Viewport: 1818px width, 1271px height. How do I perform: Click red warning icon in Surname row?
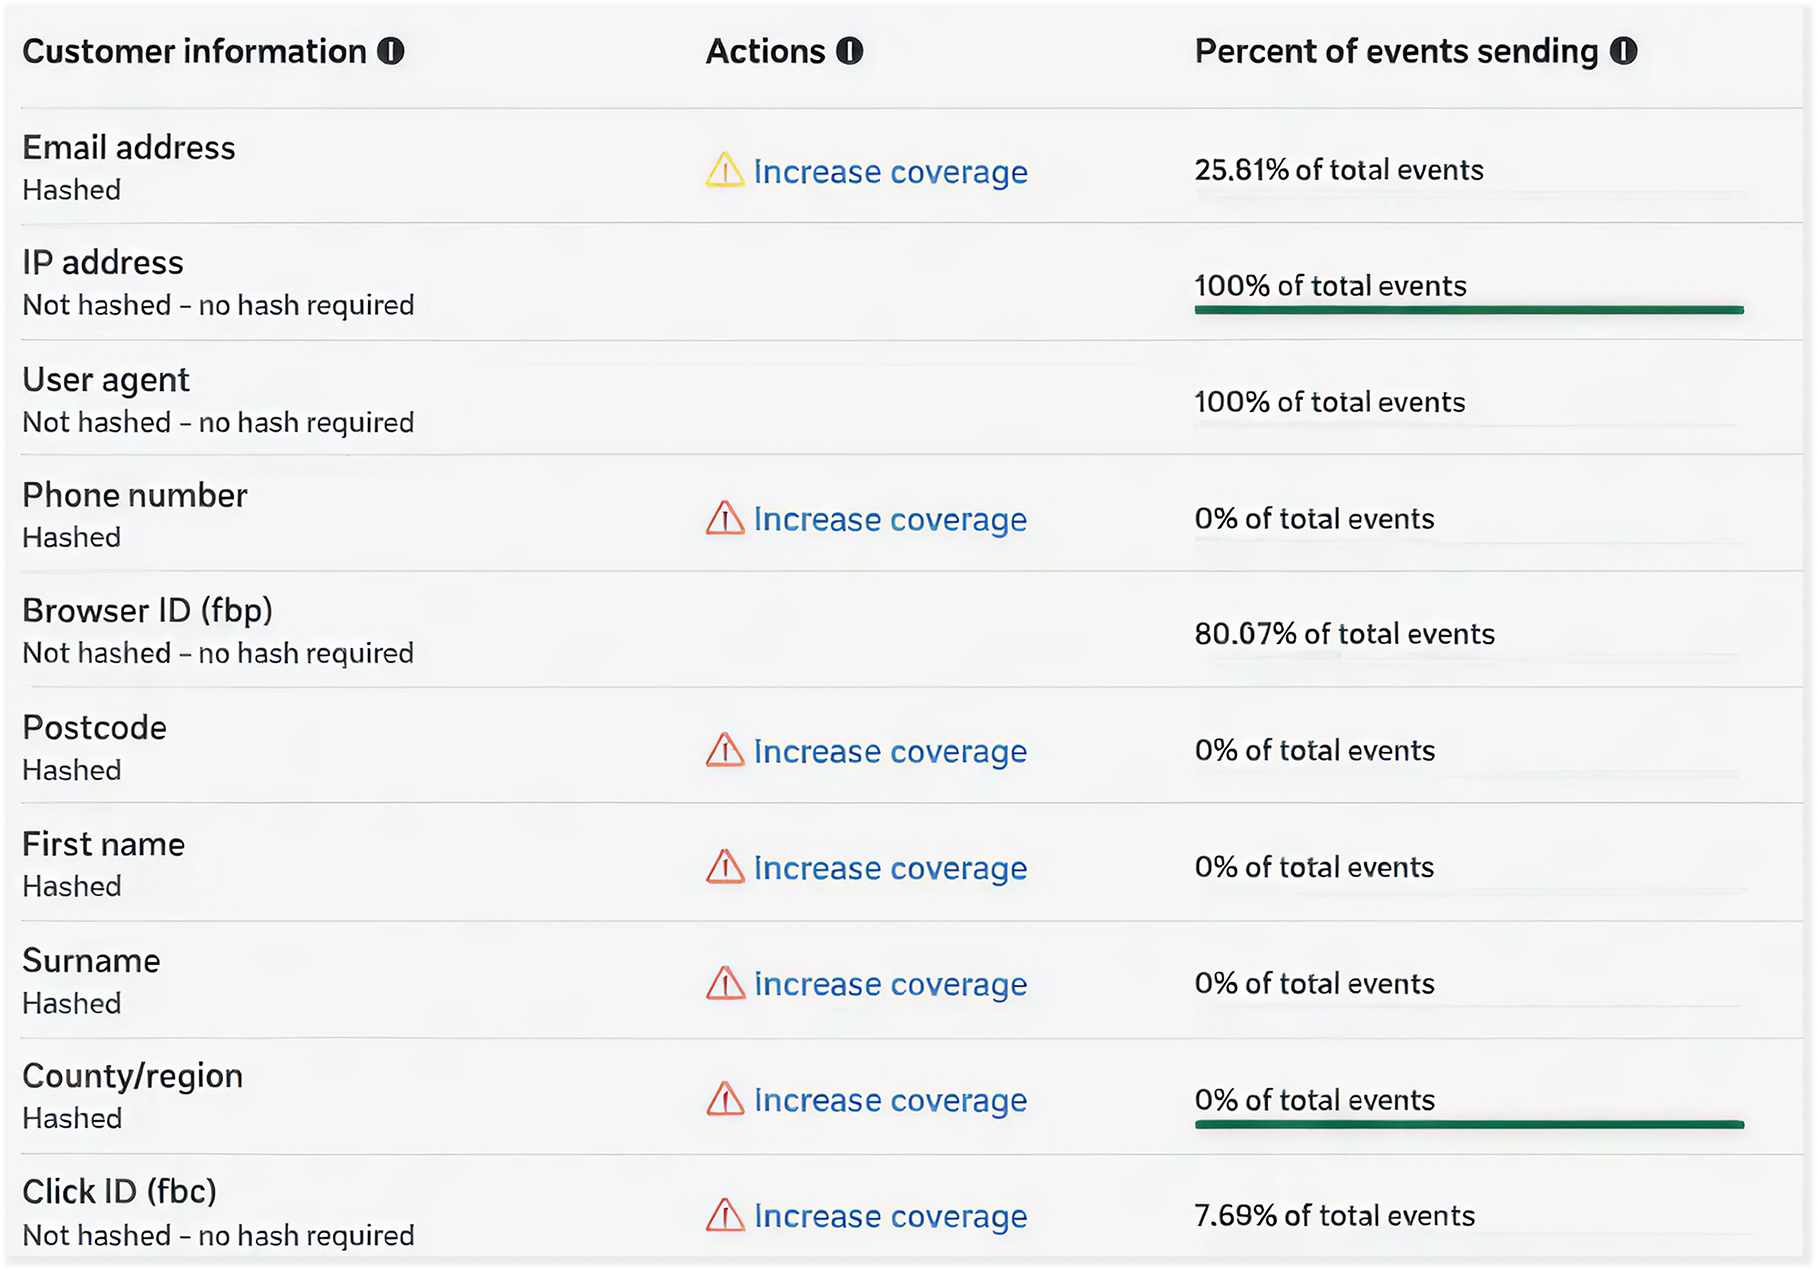pos(725,984)
